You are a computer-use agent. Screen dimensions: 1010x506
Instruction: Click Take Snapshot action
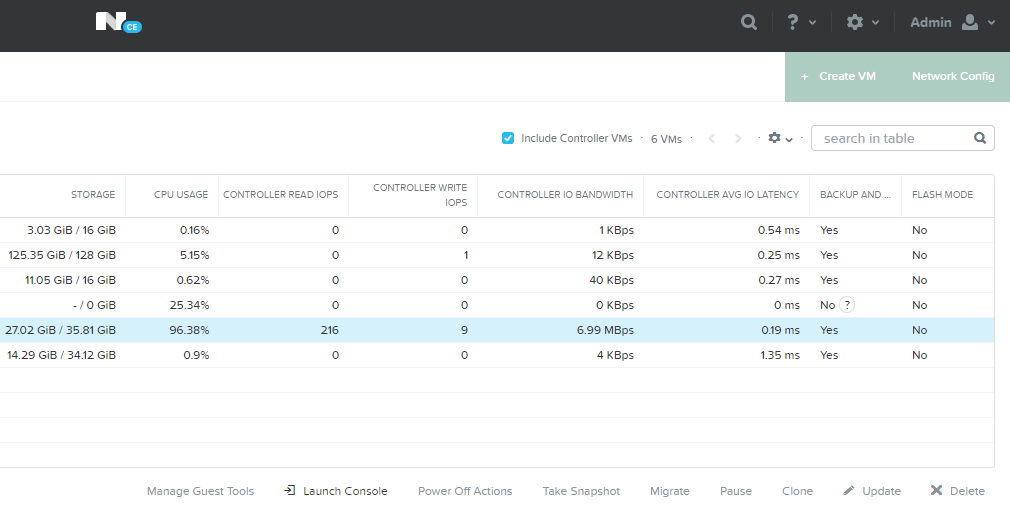pos(581,491)
